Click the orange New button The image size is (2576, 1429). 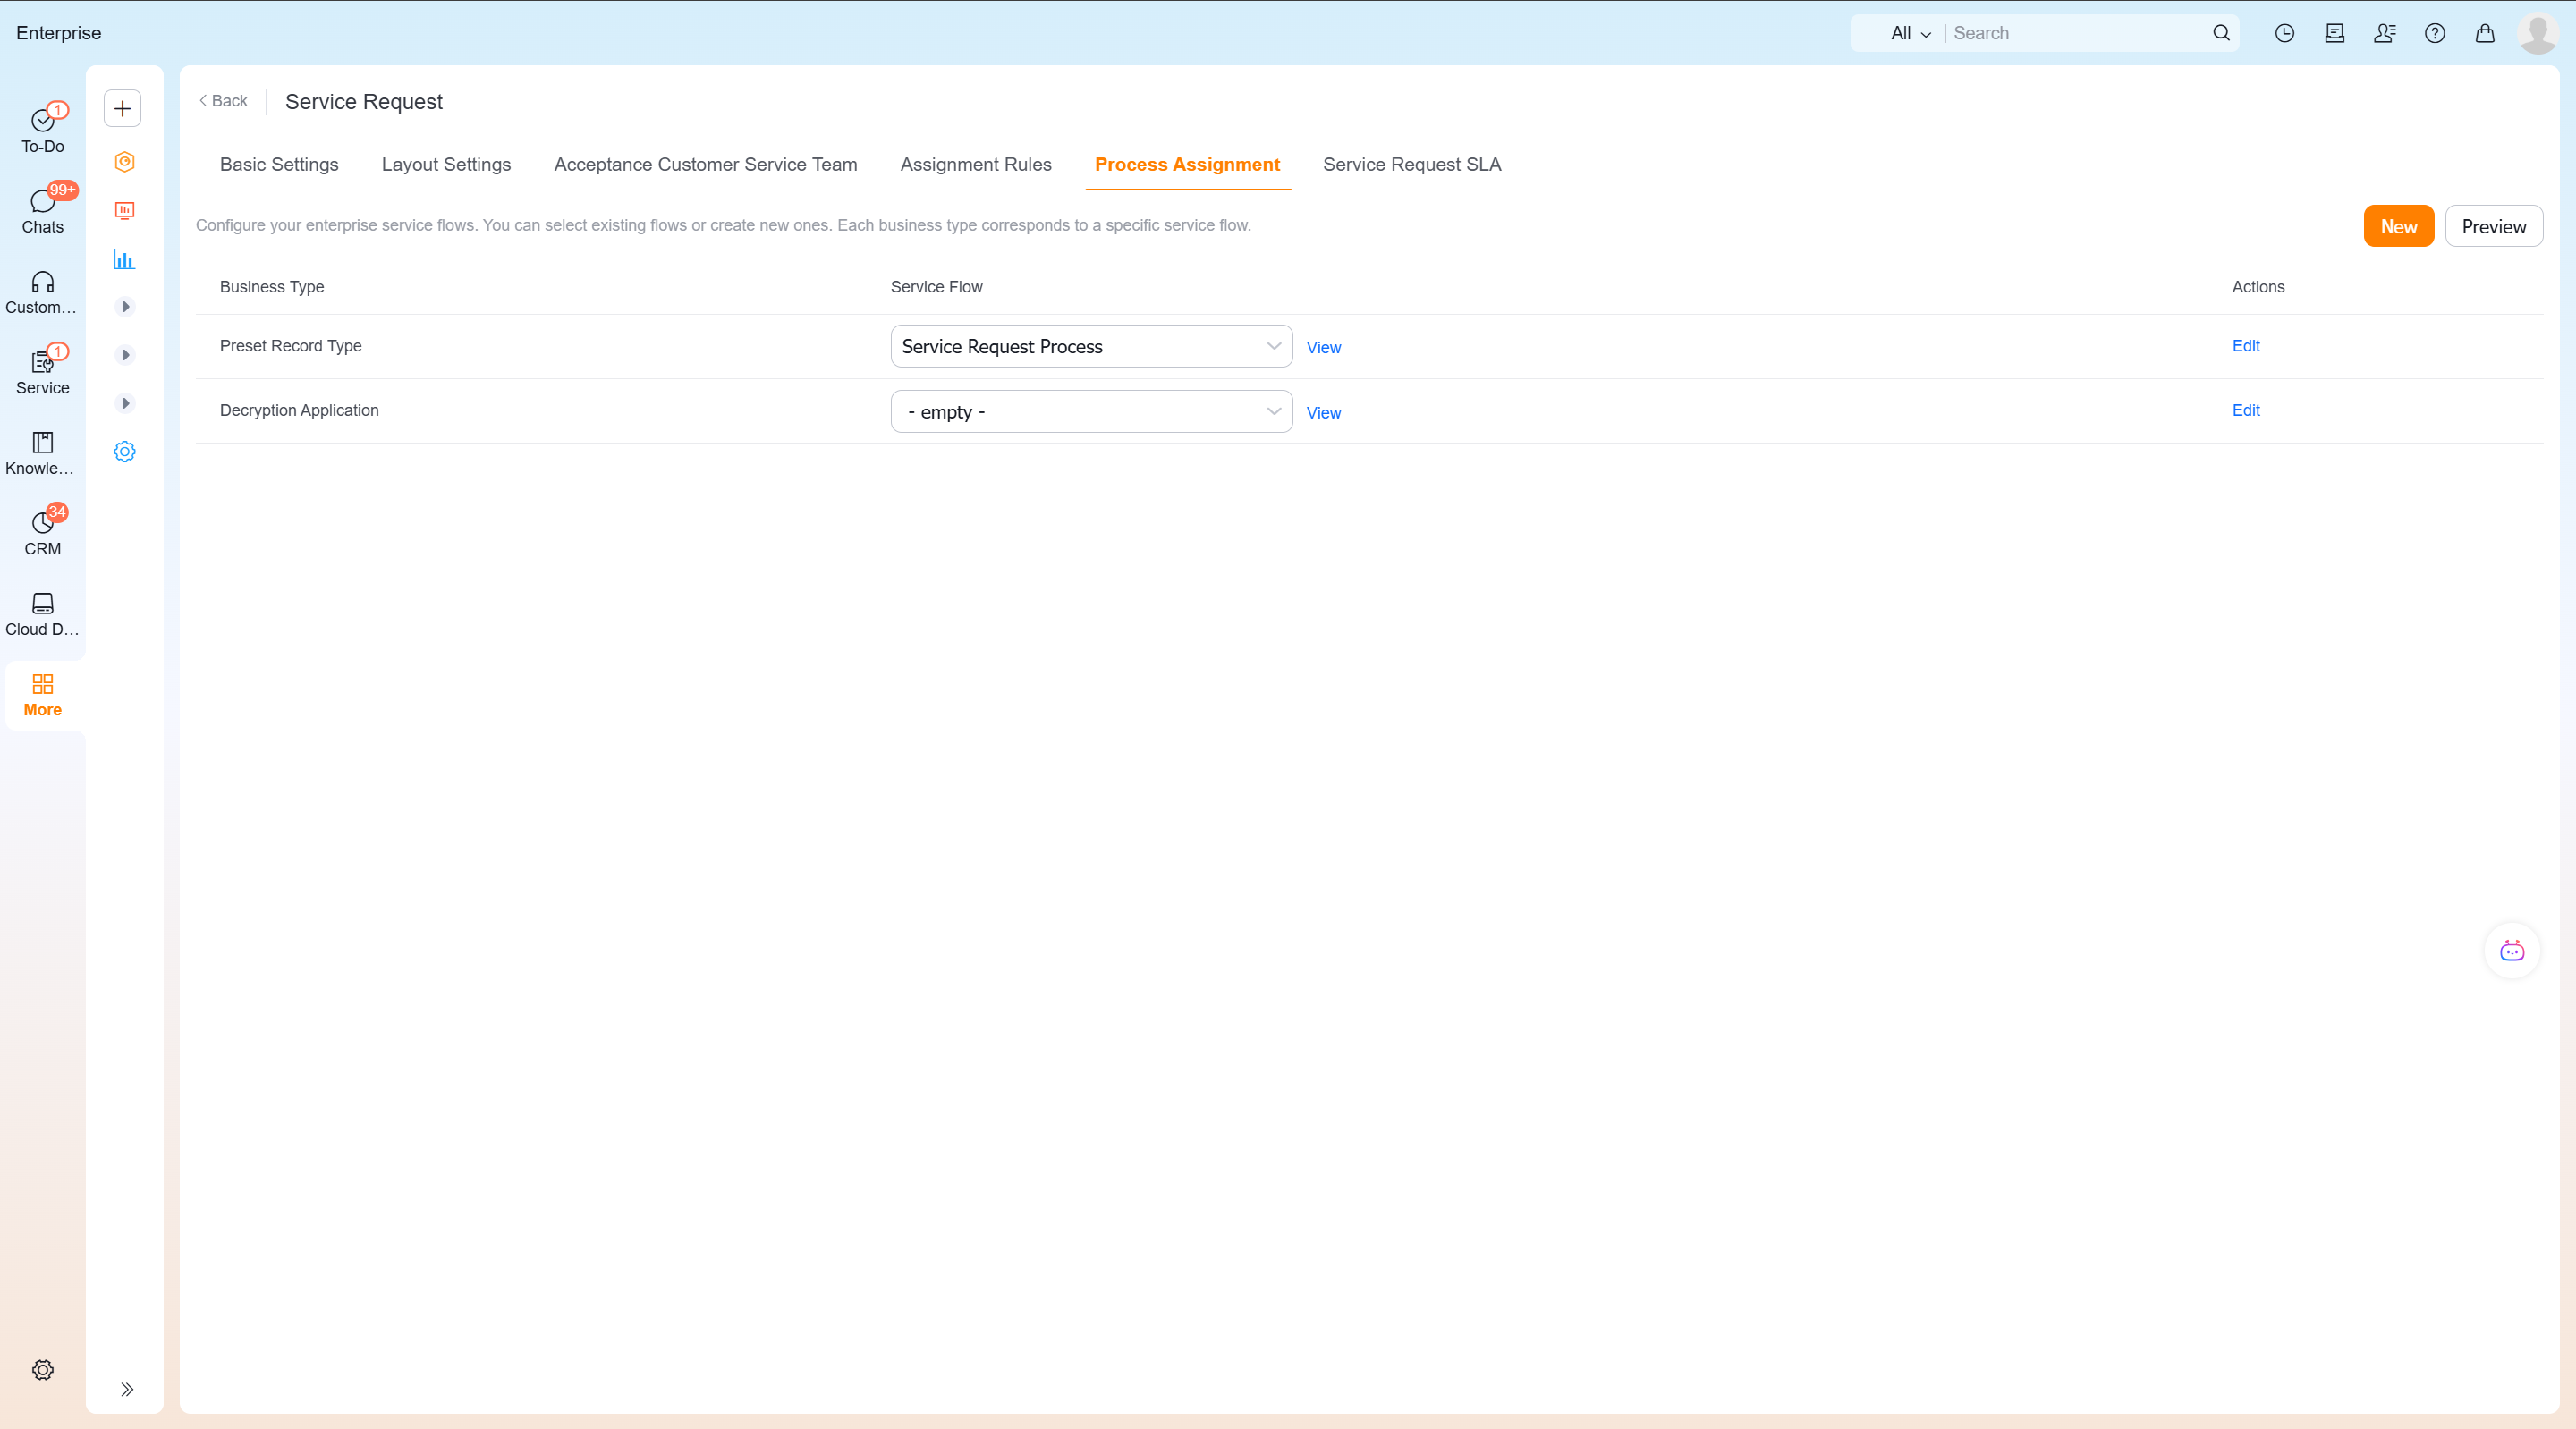coord(2398,226)
